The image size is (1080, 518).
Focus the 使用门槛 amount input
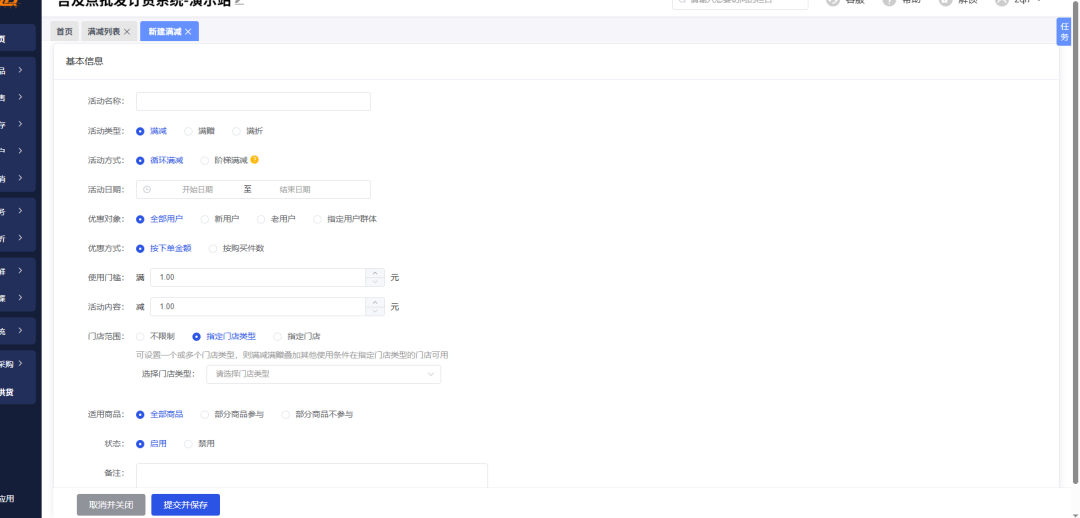point(258,278)
